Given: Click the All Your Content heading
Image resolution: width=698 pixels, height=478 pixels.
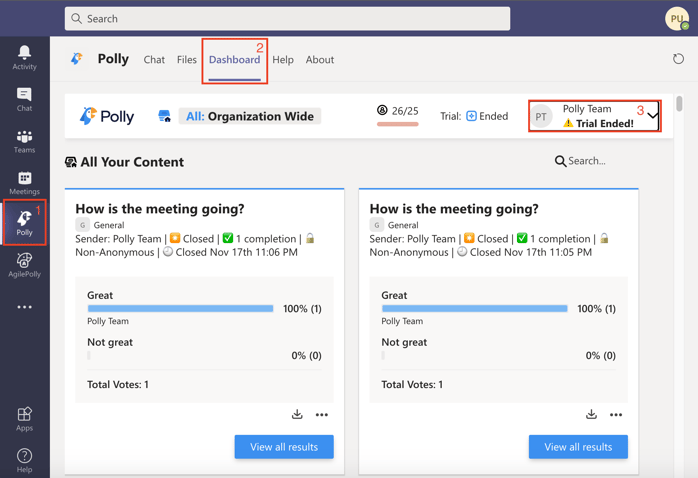Looking at the screenshot, I should tap(132, 162).
